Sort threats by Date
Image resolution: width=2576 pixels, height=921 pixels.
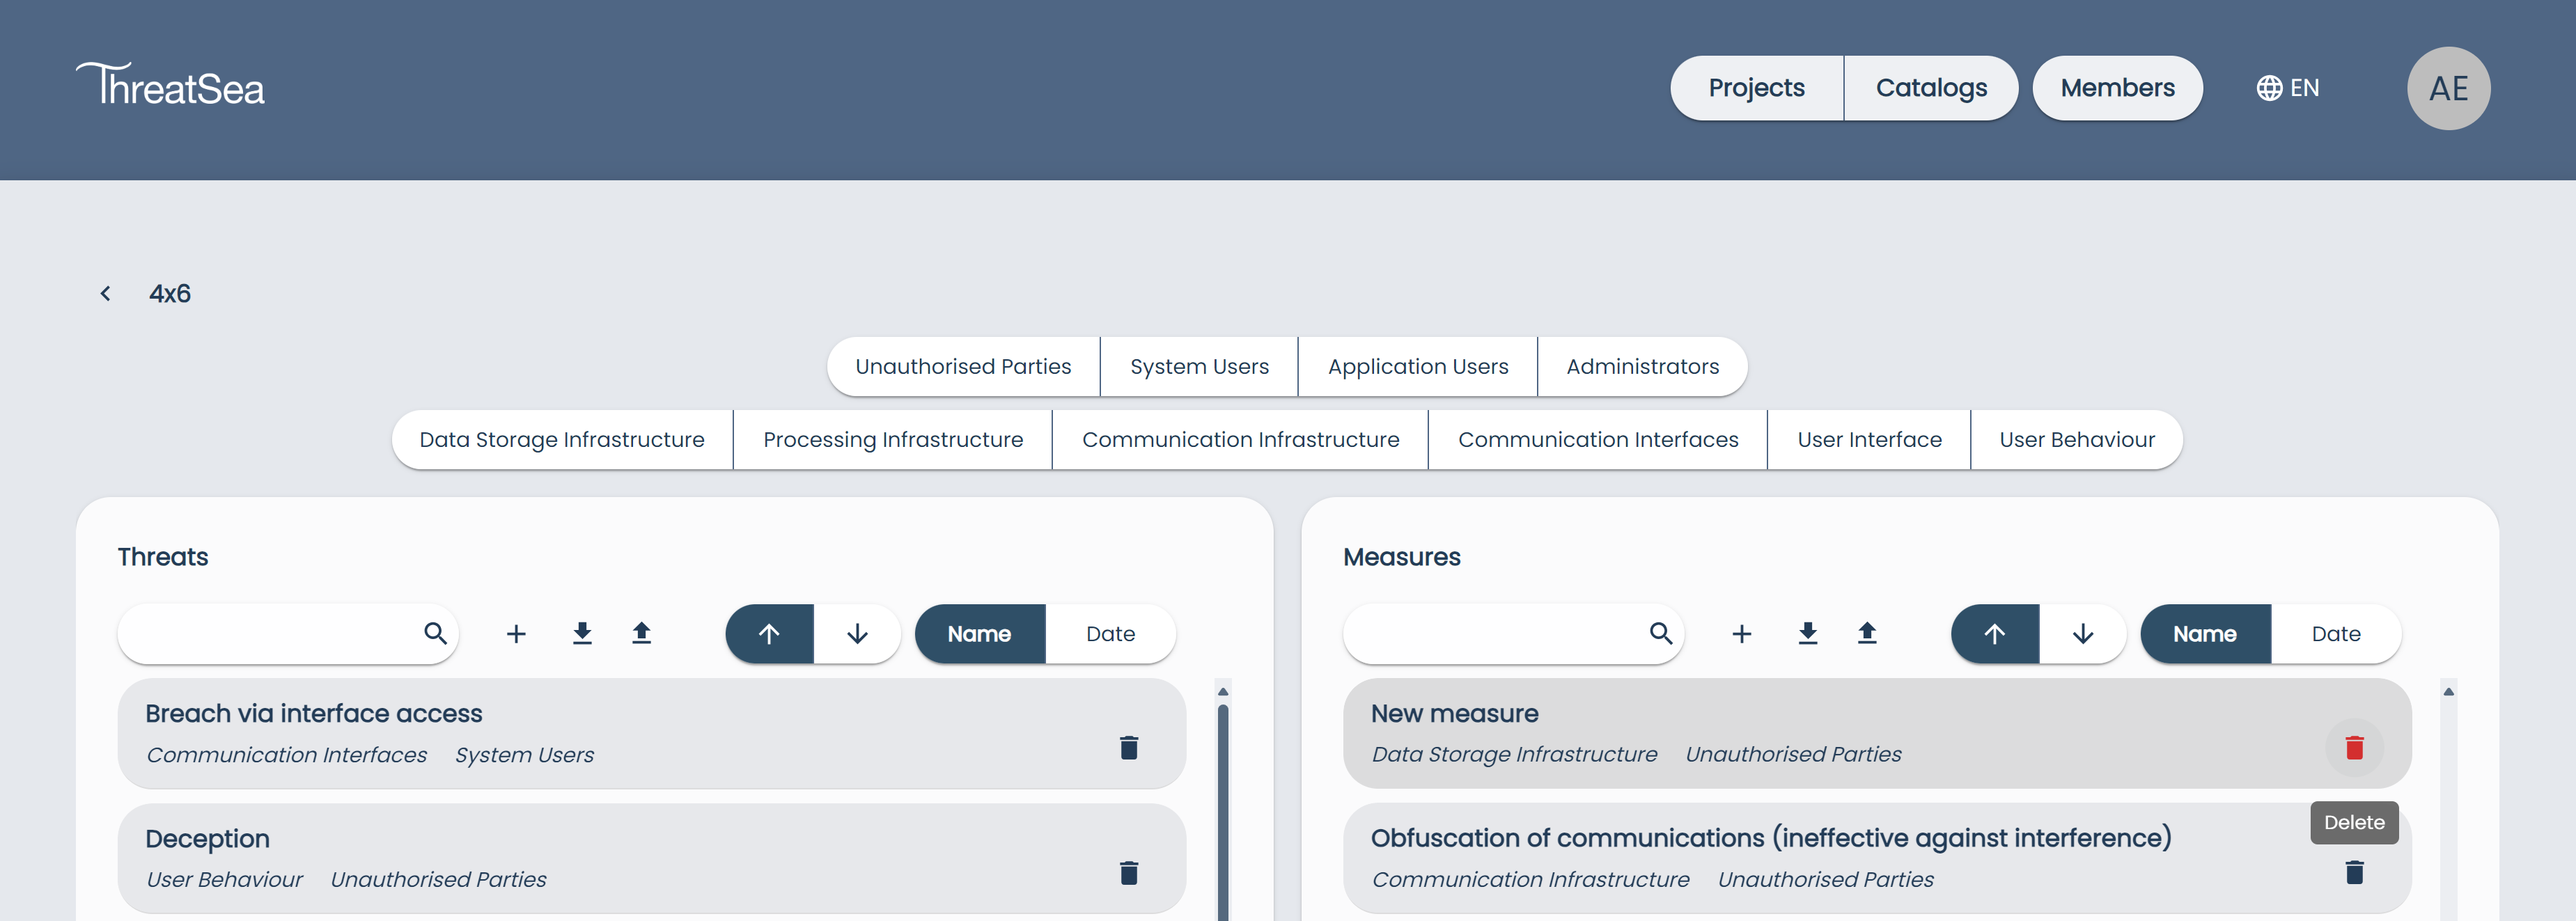click(1110, 634)
